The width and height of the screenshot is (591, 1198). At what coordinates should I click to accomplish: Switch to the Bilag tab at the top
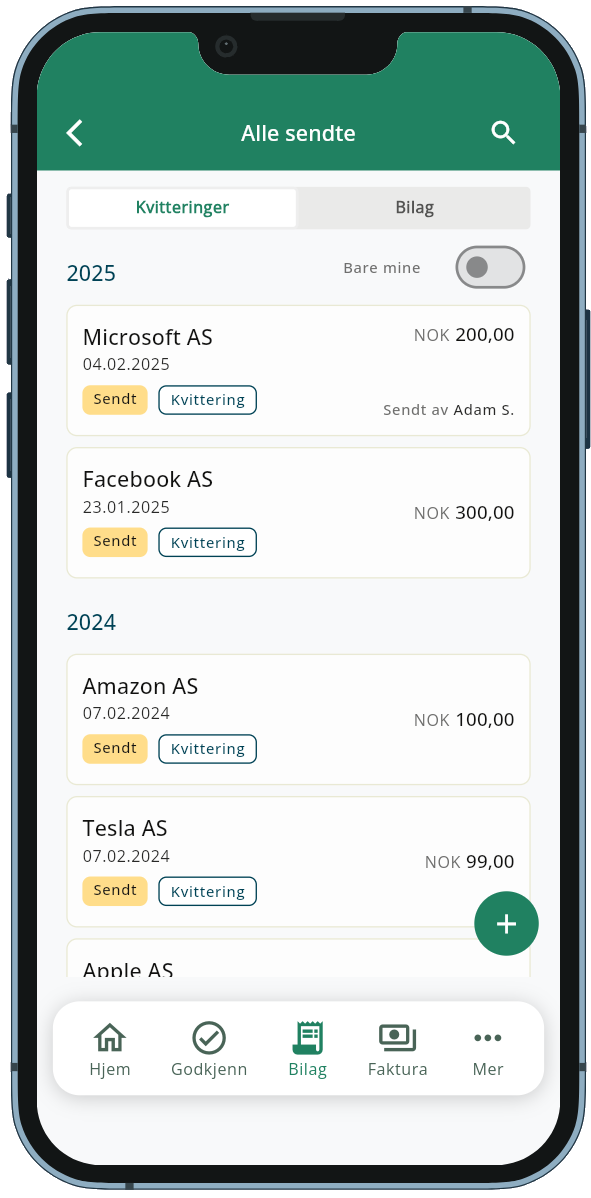coord(415,208)
